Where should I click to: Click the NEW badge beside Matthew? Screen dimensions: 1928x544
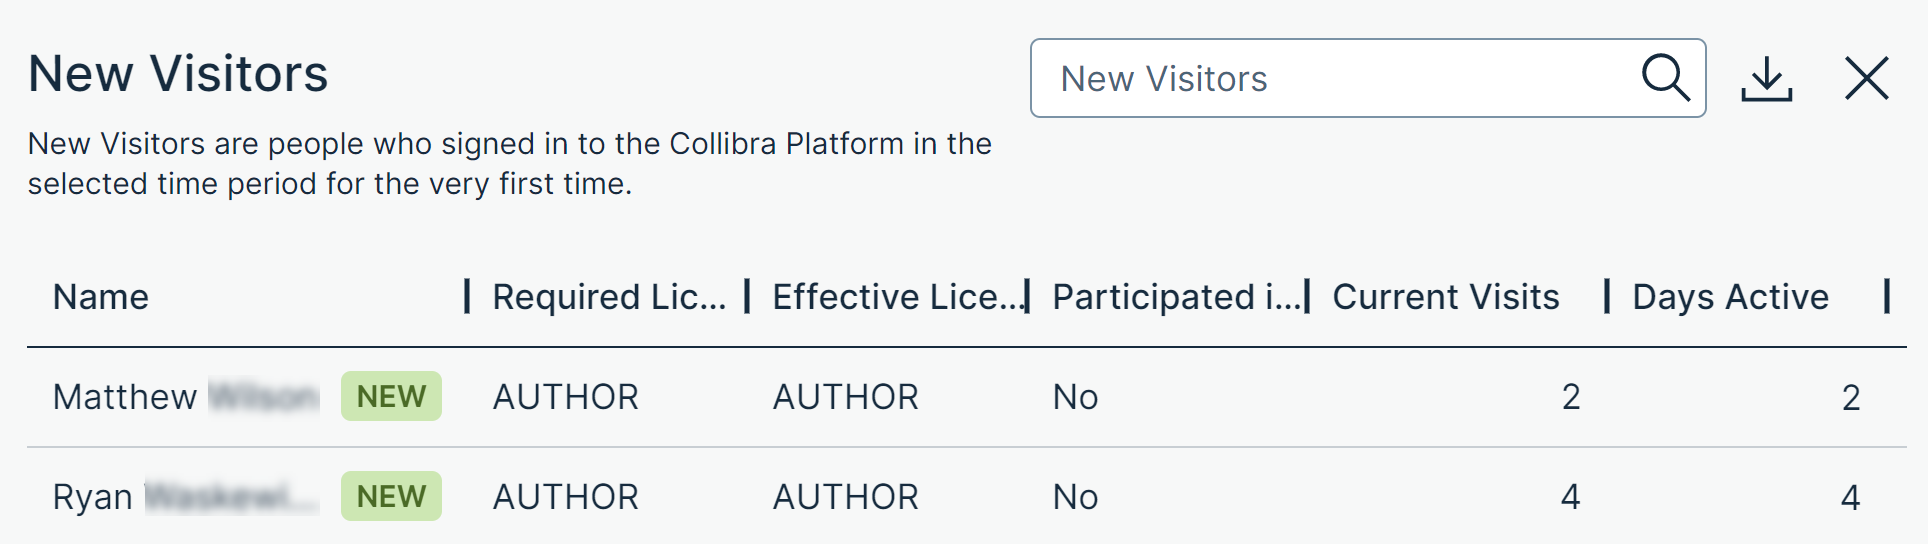tap(391, 397)
